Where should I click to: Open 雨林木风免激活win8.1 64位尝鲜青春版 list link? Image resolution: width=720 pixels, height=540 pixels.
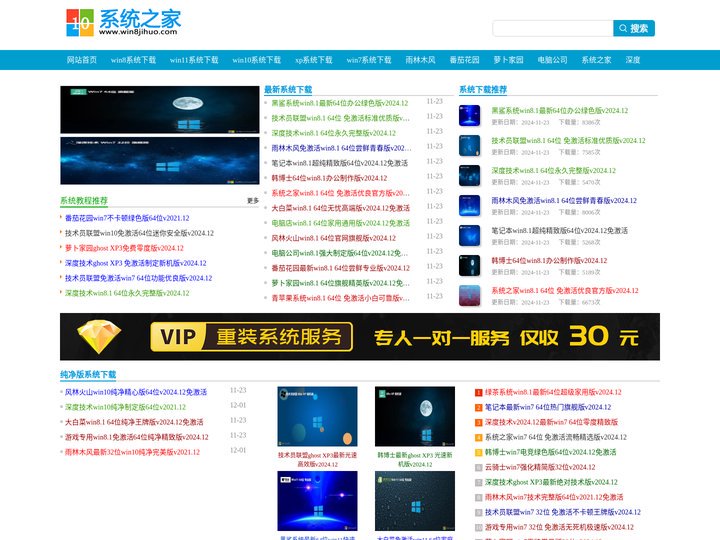(341, 148)
